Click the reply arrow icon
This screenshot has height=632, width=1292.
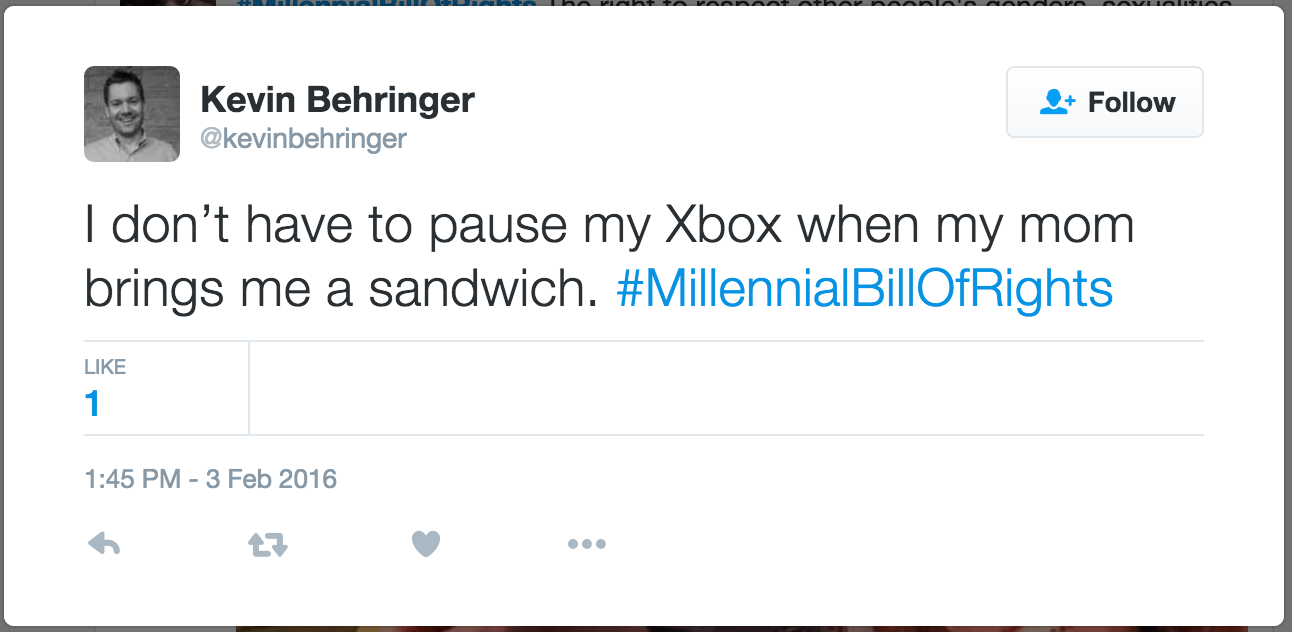[x=104, y=544]
